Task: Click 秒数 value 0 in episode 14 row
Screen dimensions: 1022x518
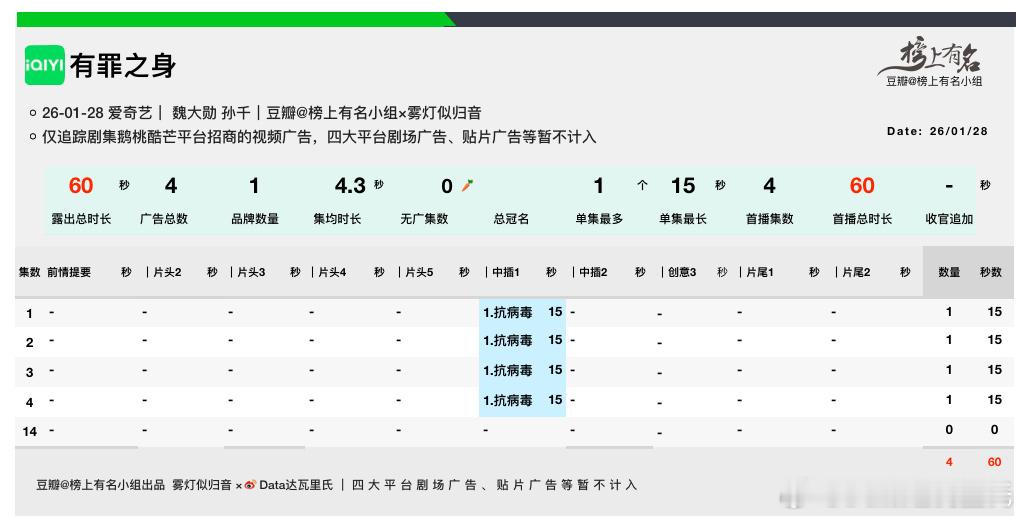Action: (x=994, y=429)
